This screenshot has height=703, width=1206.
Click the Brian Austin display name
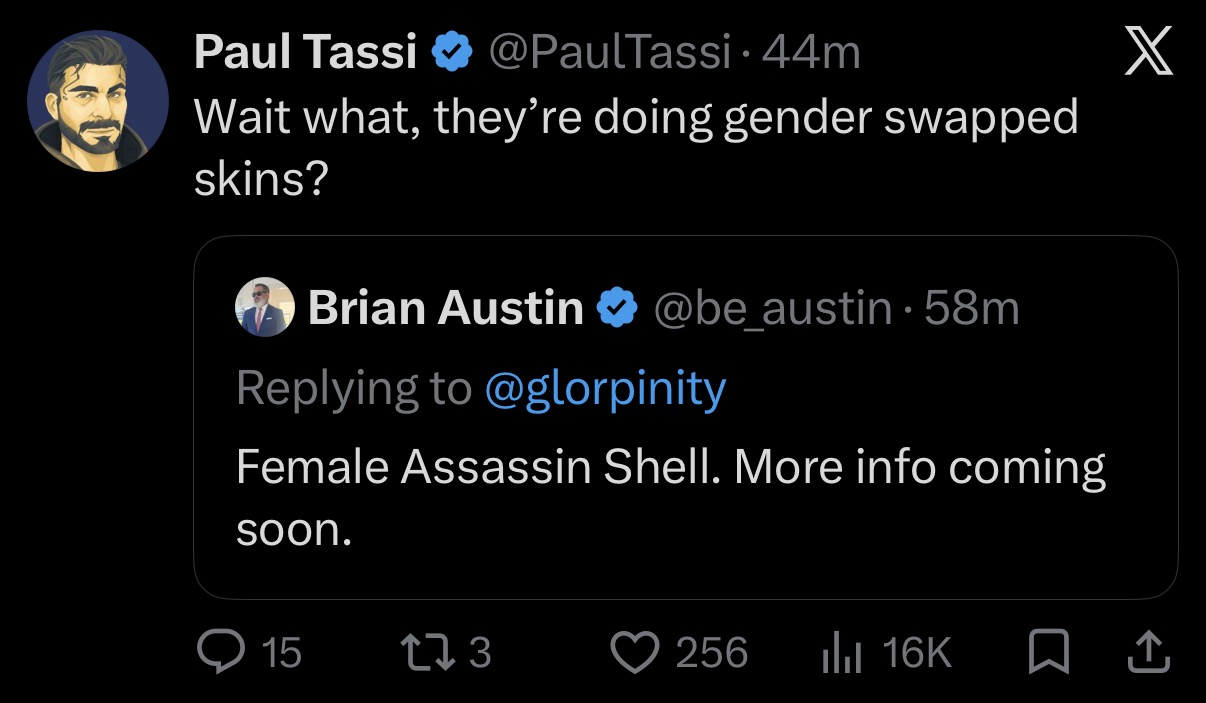point(446,307)
